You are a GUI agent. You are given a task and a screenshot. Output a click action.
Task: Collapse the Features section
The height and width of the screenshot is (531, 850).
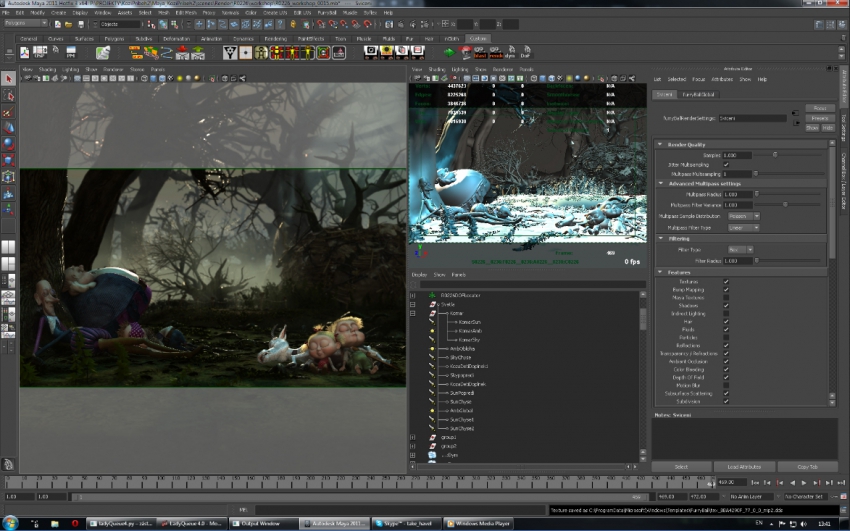point(660,272)
